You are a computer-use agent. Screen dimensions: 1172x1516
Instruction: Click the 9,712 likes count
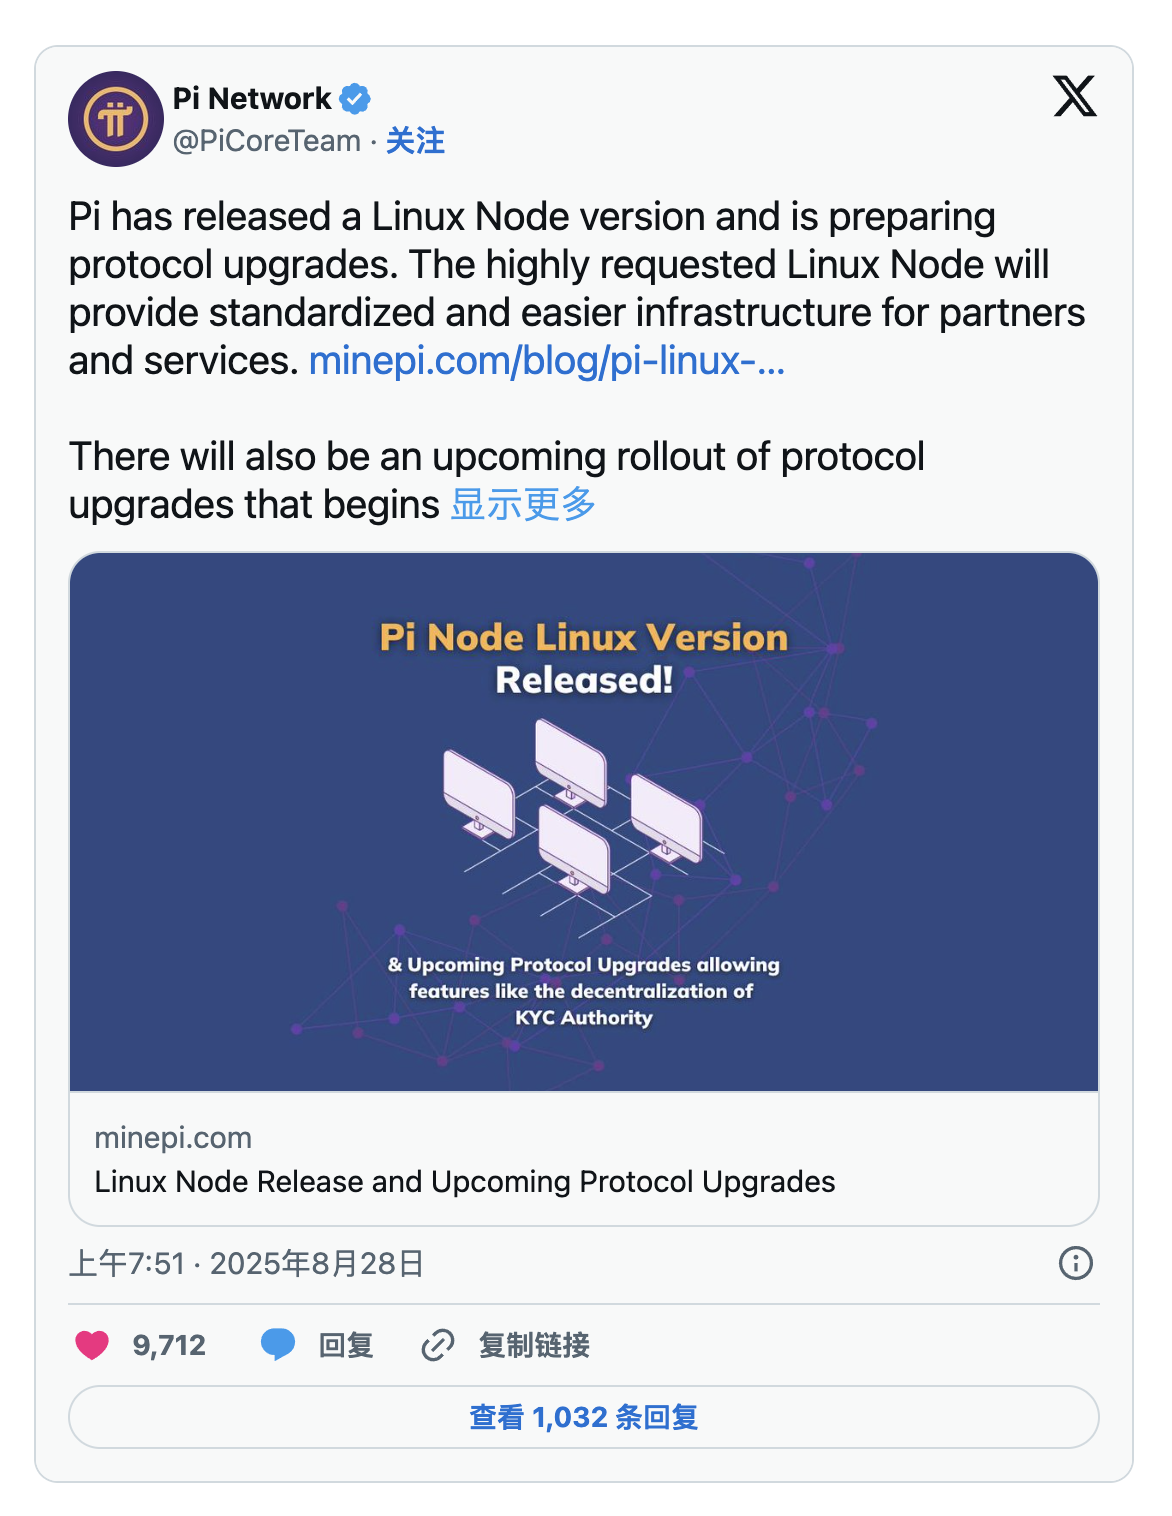[169, 1345]
